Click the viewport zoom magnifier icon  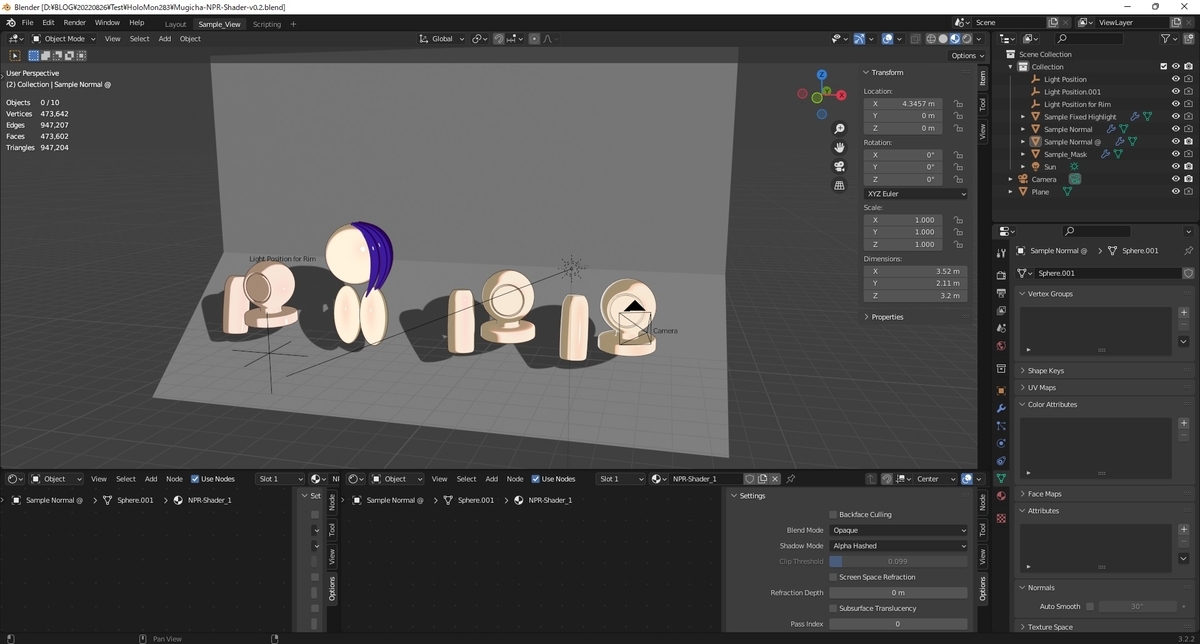coord(840,128)
